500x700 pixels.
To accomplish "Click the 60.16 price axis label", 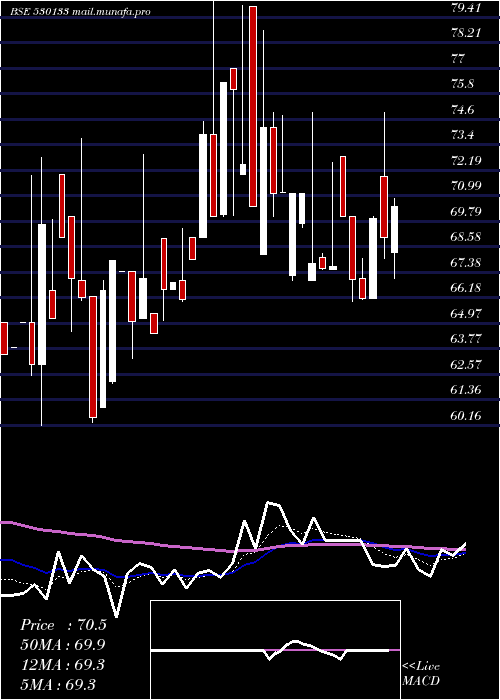I will [466, 416].
